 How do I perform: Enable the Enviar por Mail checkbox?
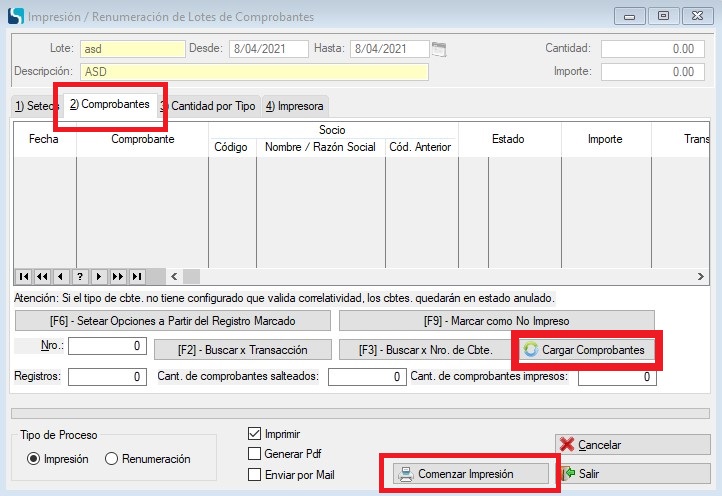[255, 474]
